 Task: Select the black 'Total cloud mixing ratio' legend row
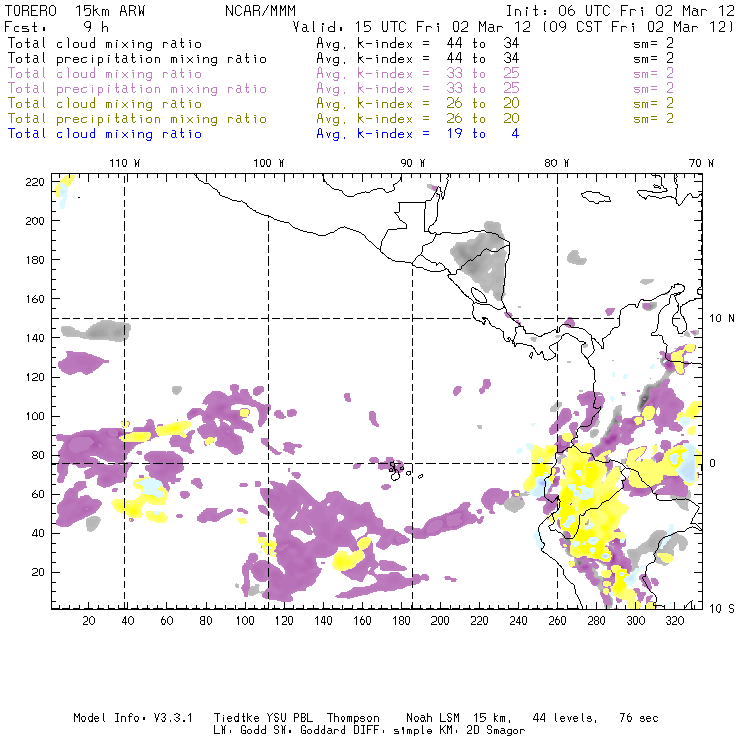[x=105, y=43]
